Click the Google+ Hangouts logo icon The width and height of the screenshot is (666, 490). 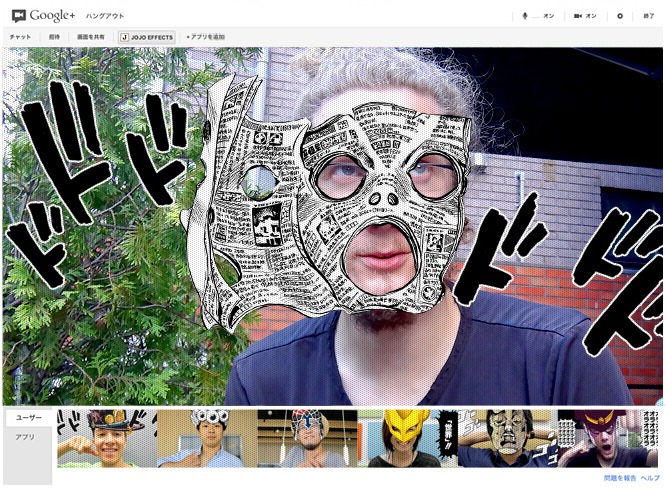tap(18, 16)
